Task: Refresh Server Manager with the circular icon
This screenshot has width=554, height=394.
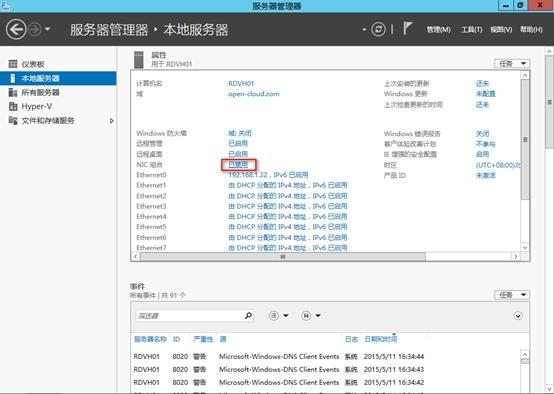Action: click(378, 29)
